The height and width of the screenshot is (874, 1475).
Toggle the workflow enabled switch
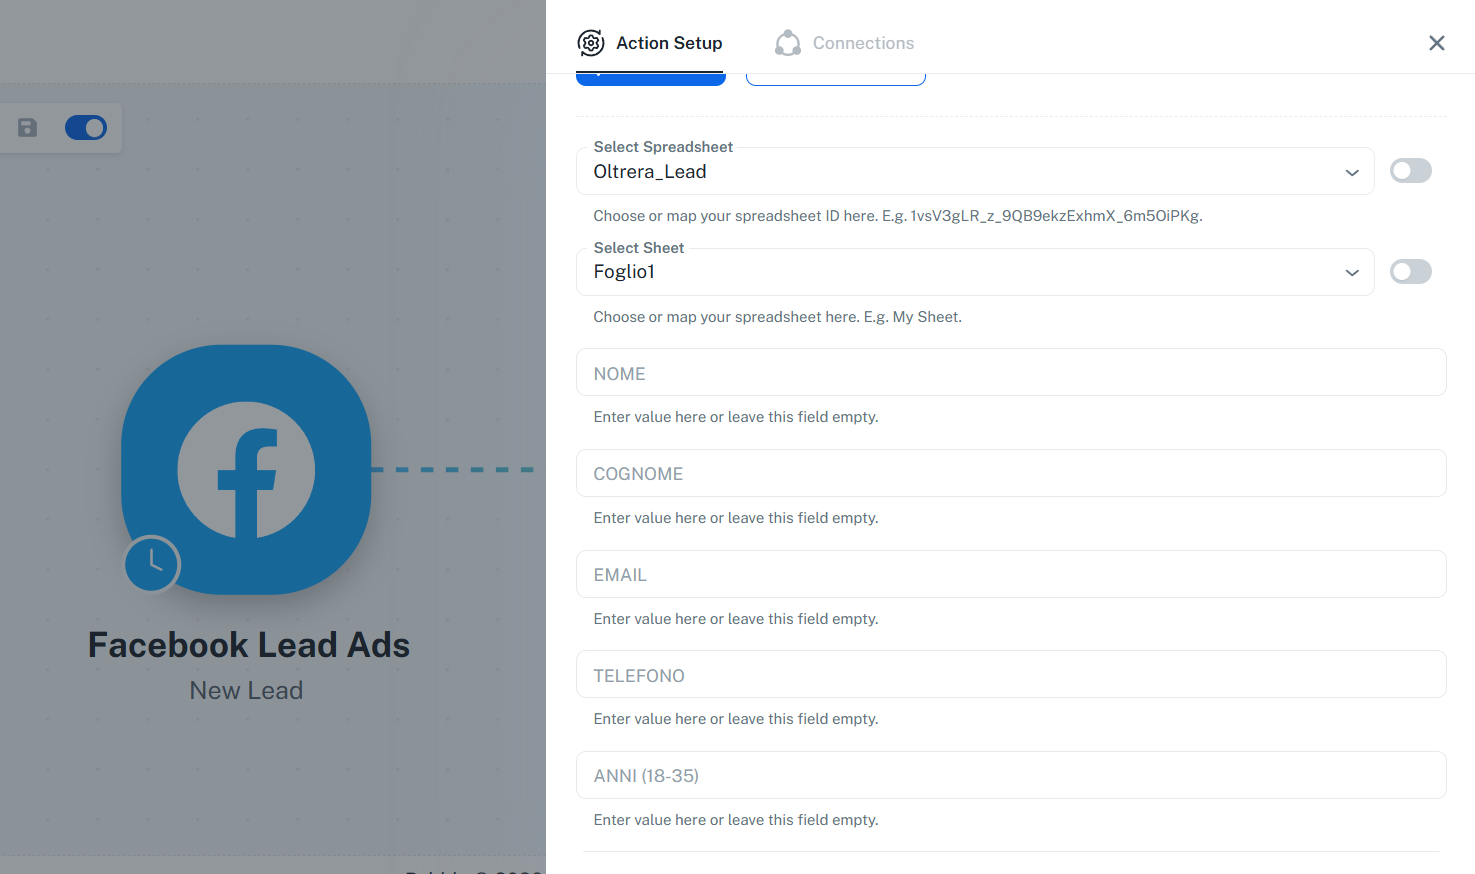pos(86,128)
